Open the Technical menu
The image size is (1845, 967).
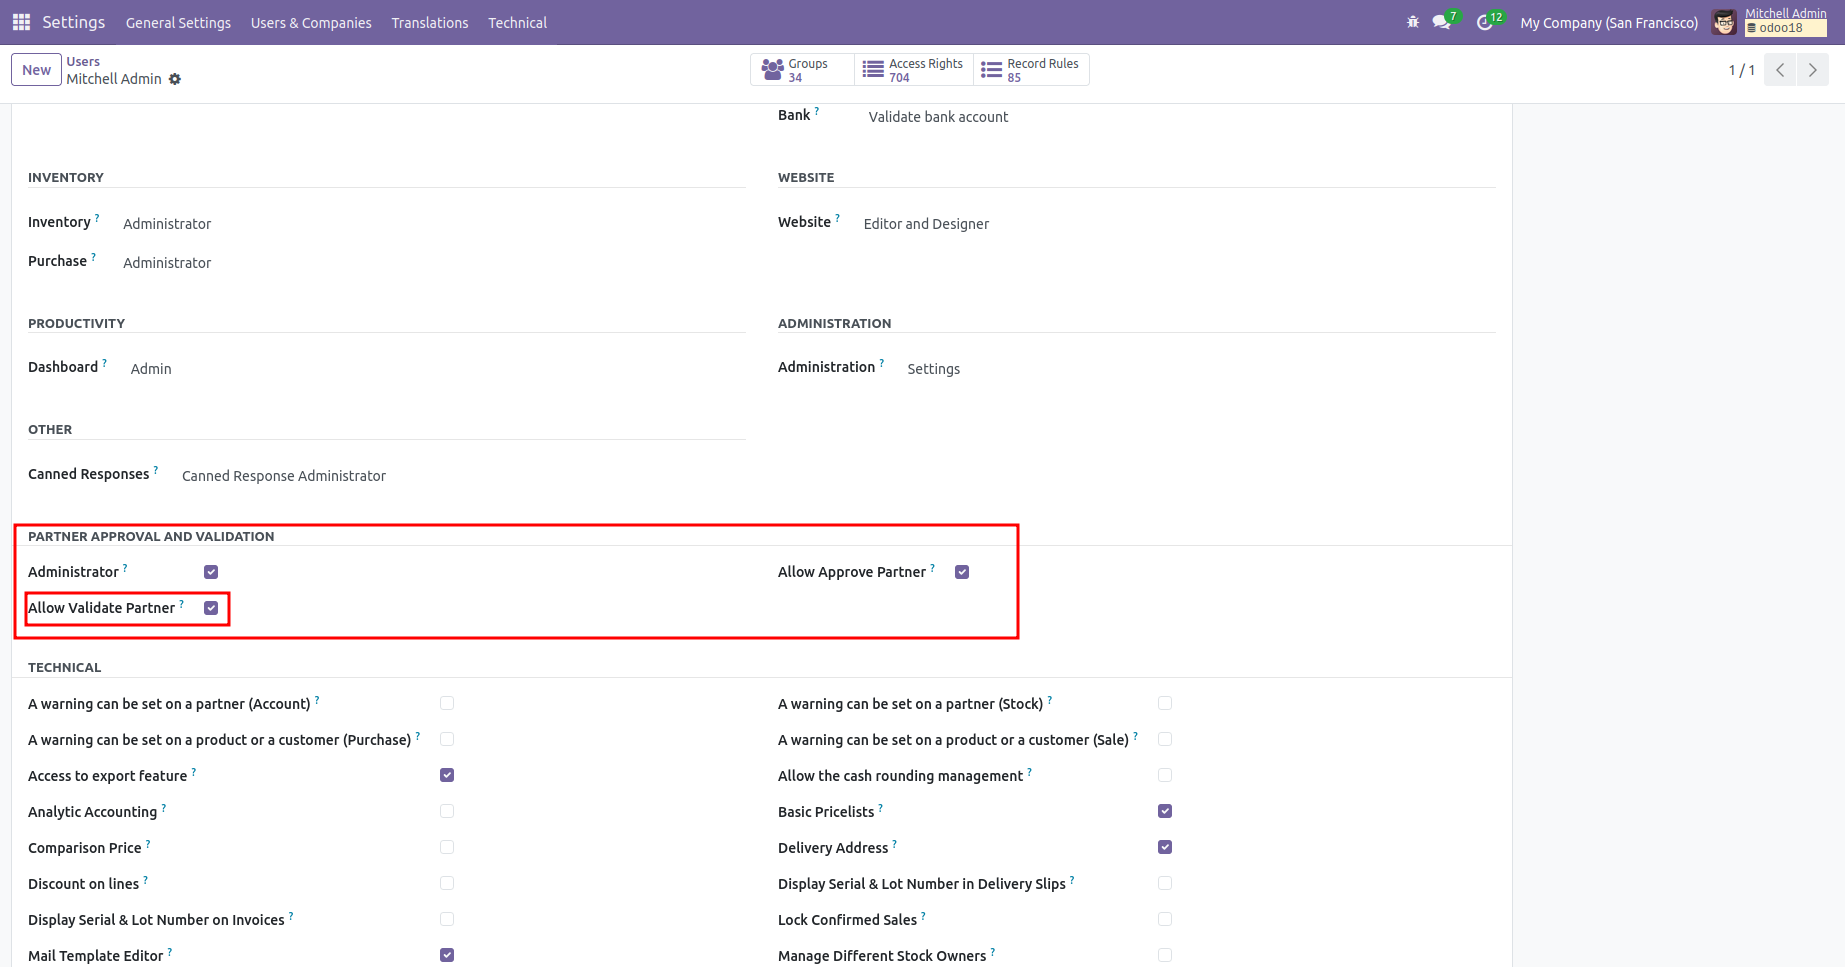pos(518,23)
